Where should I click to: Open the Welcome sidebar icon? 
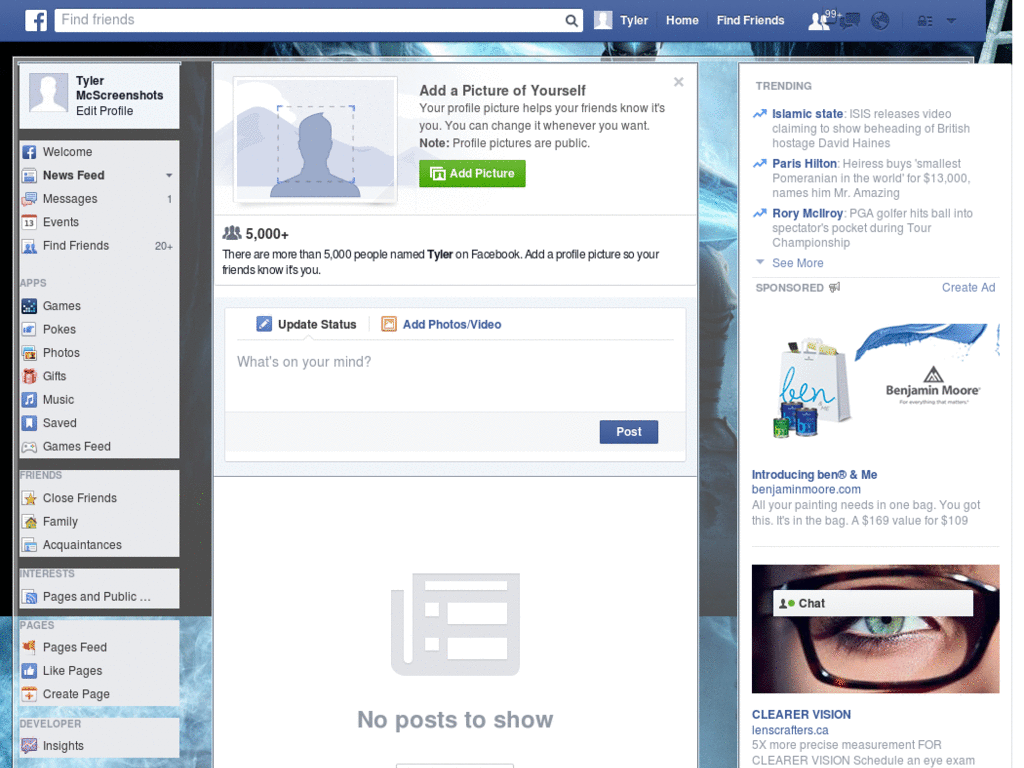tap(29, 152)
